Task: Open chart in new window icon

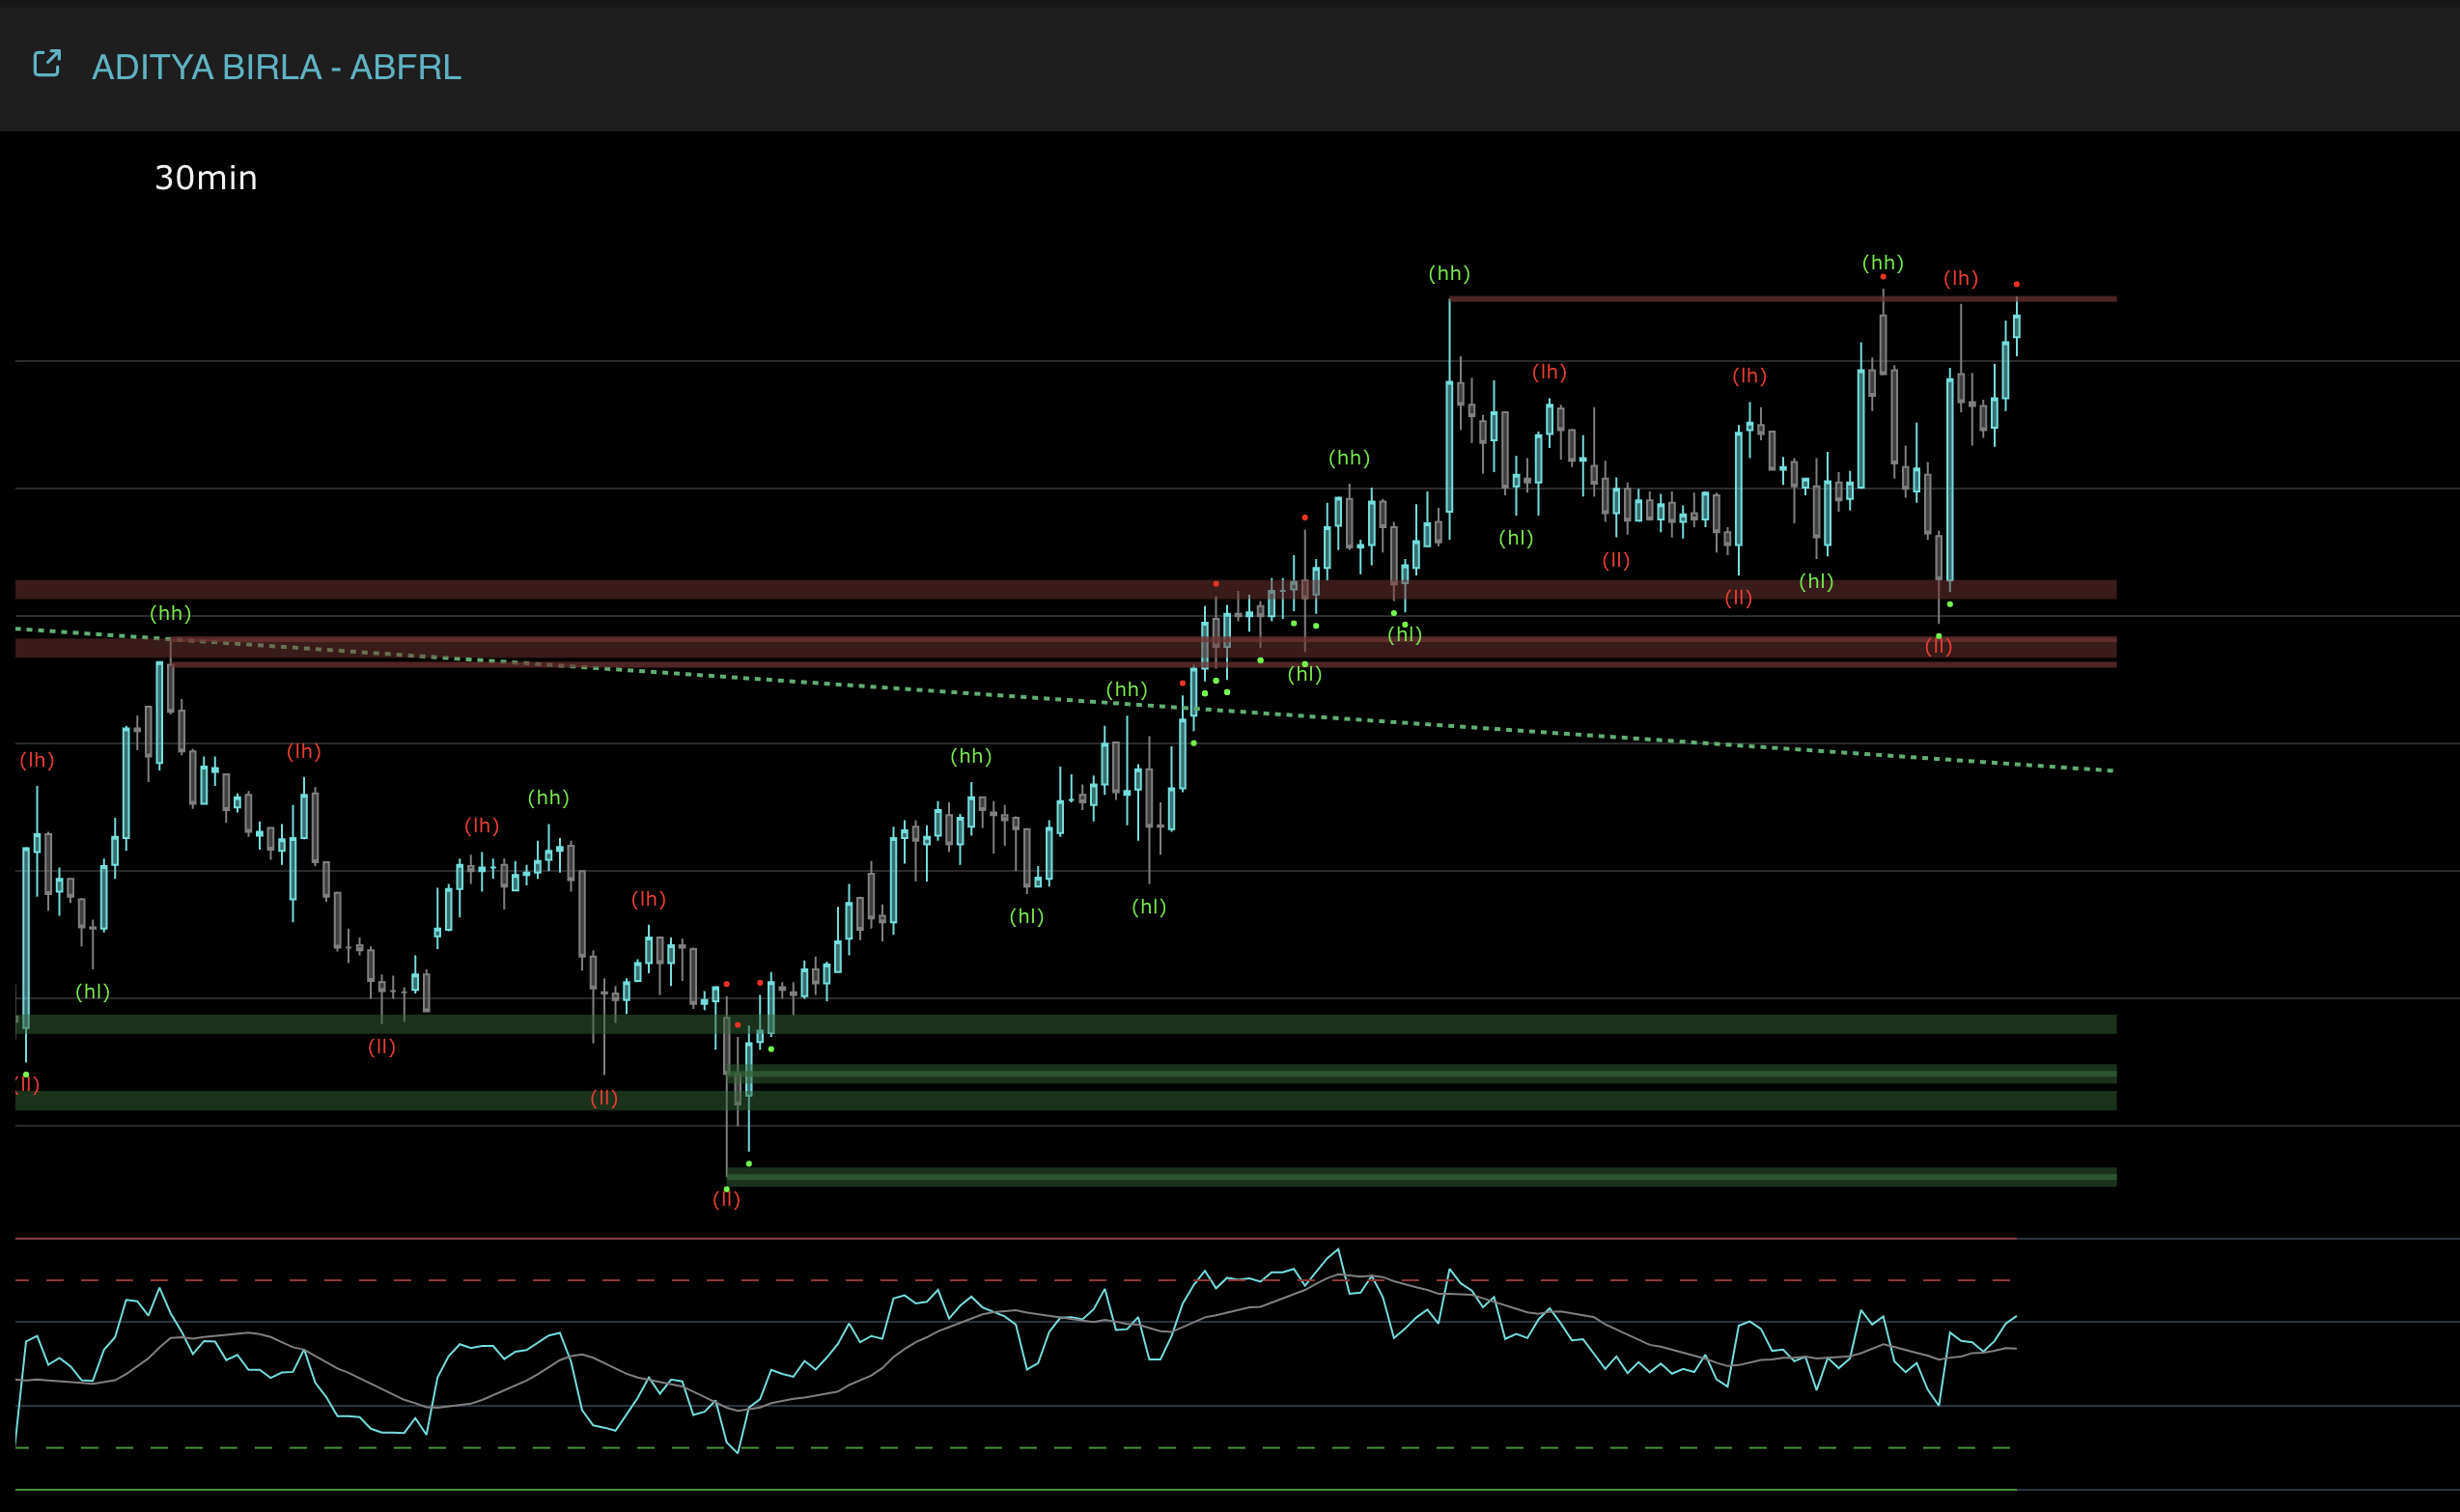Action: [x=47, y=64]
